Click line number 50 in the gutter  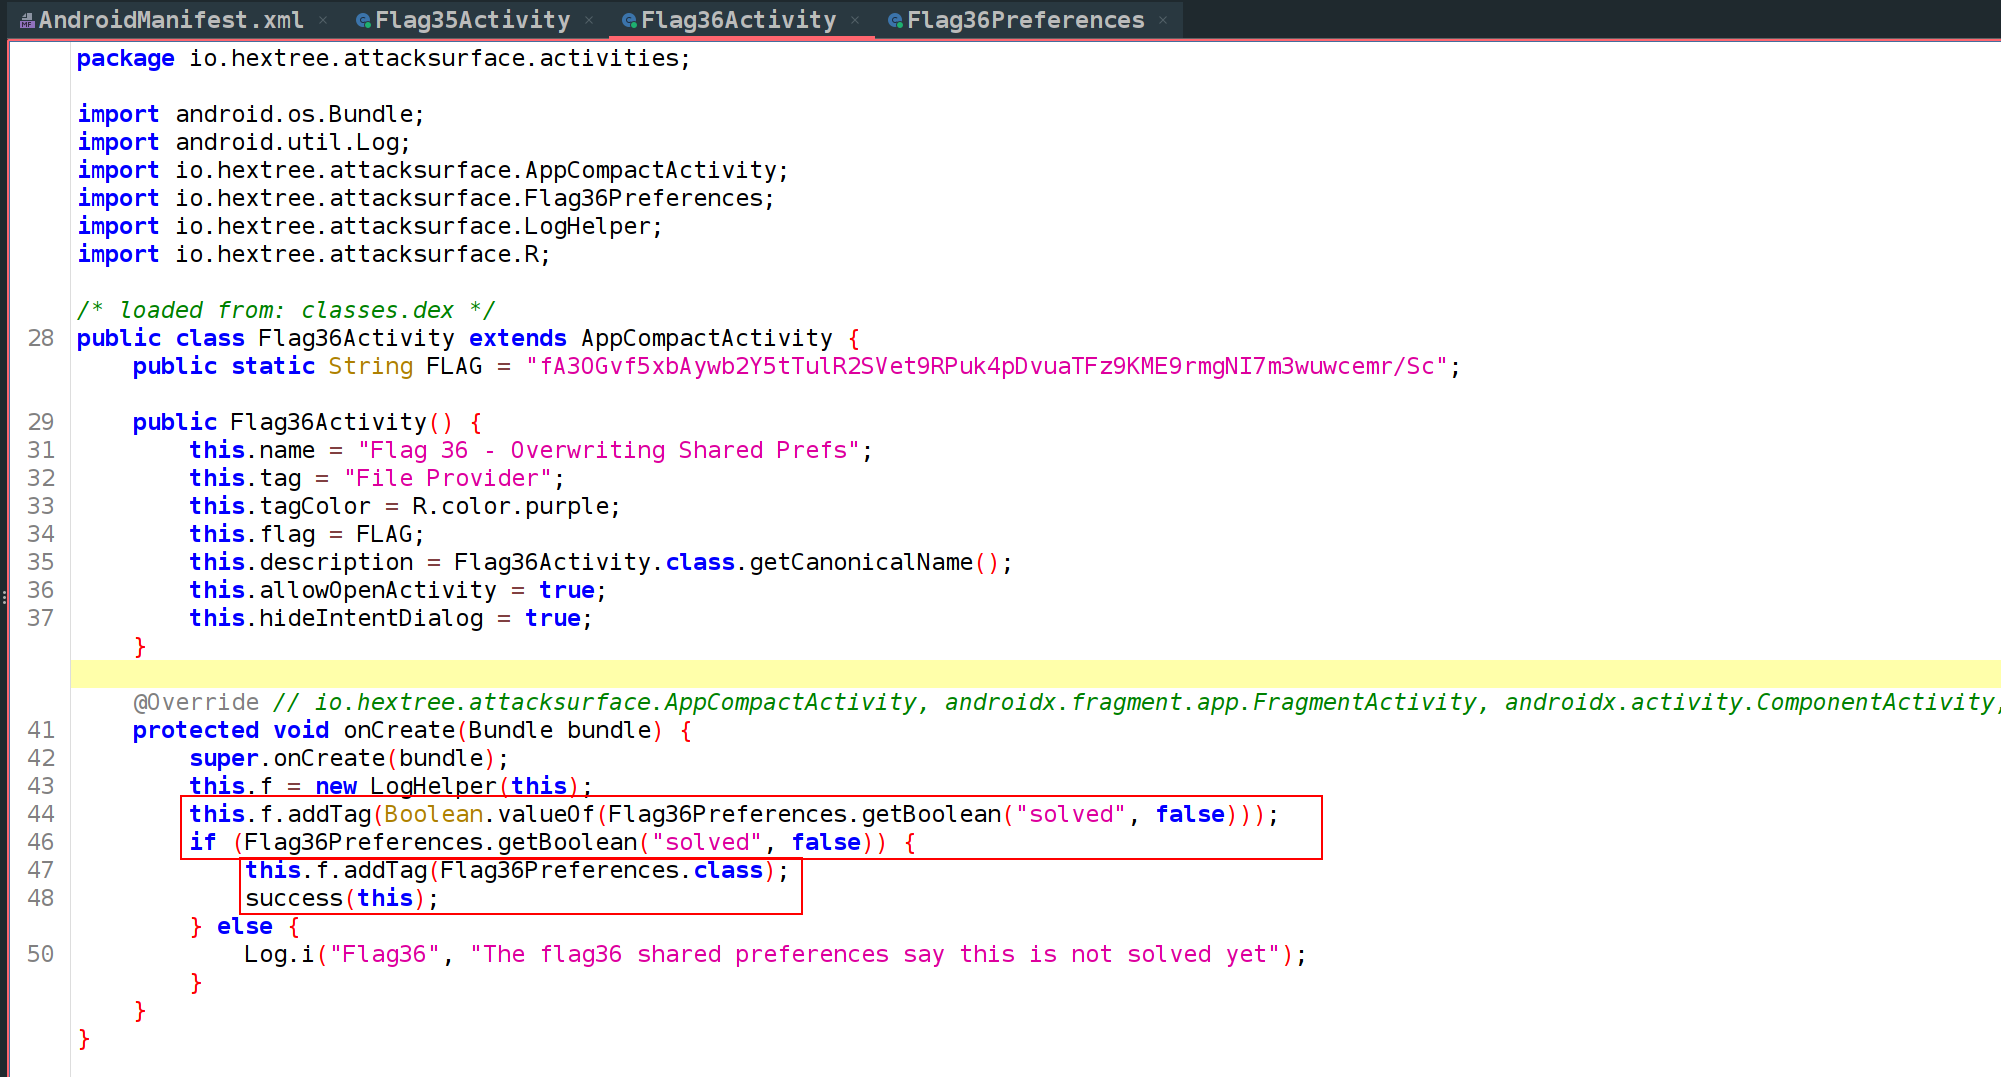tap(41, 954)
